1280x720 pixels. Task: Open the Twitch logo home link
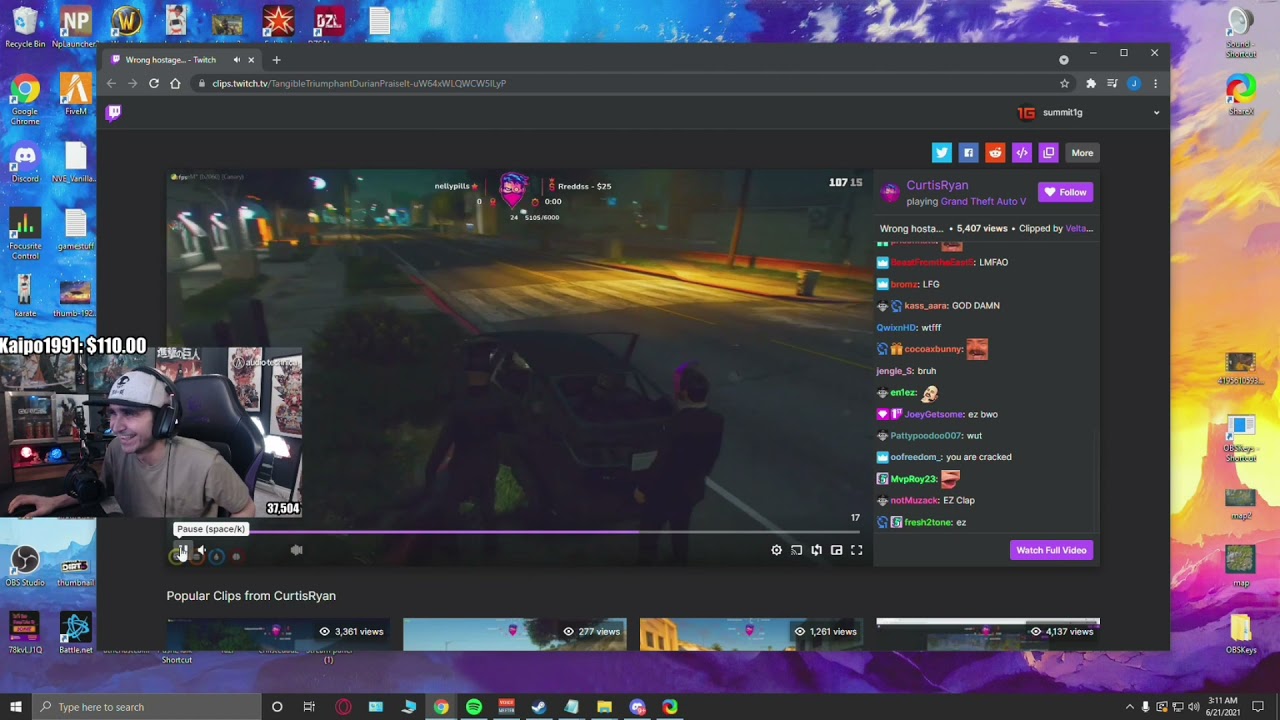coord(113,112)
